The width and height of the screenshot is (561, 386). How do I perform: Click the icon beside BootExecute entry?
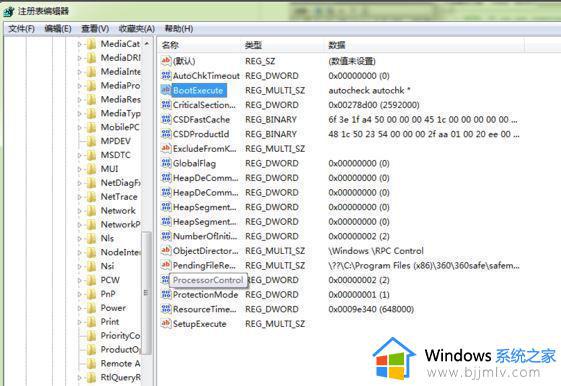[166, 90]
